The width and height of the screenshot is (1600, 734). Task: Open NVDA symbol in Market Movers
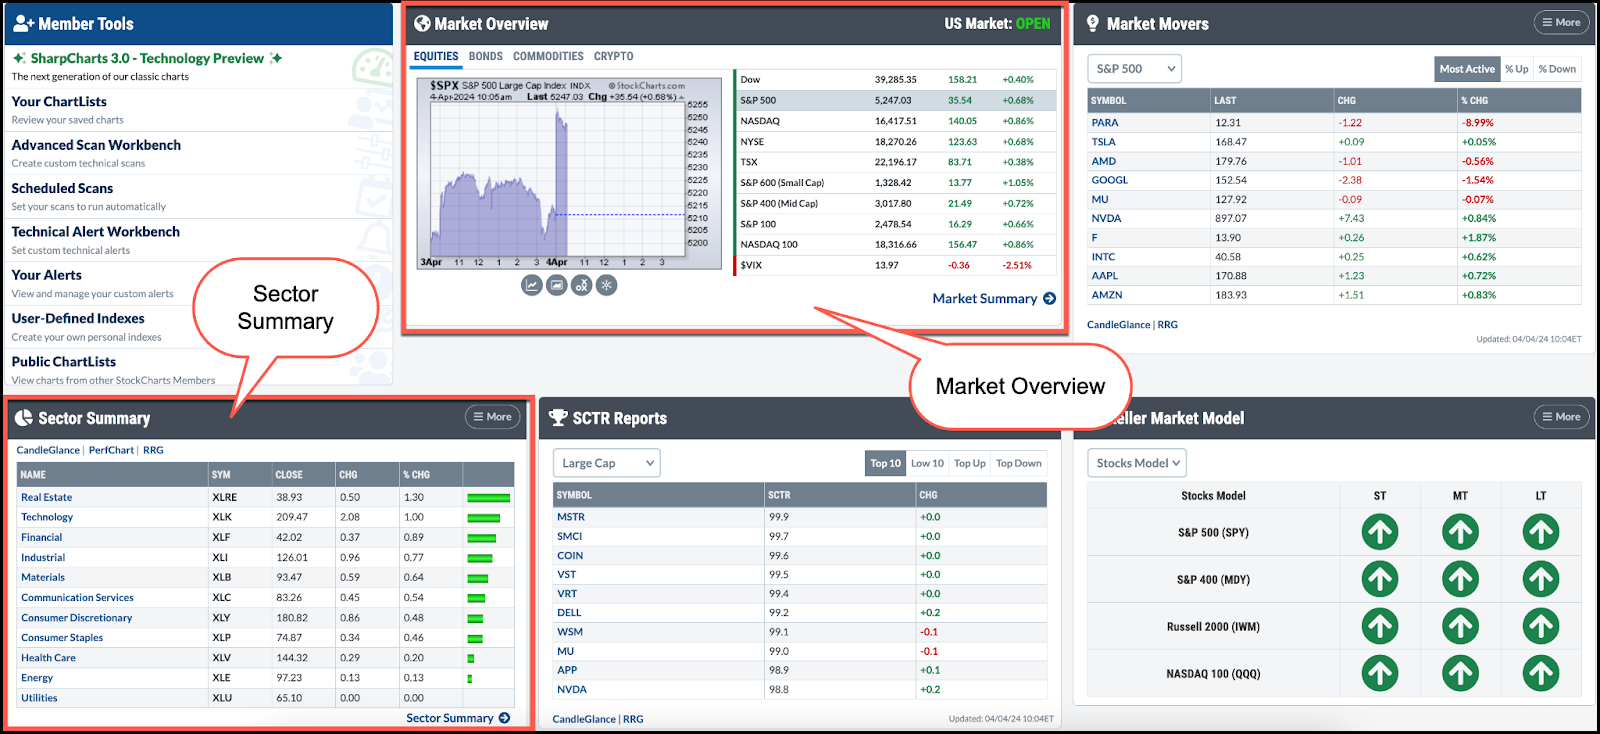(x=1106, y=218)
